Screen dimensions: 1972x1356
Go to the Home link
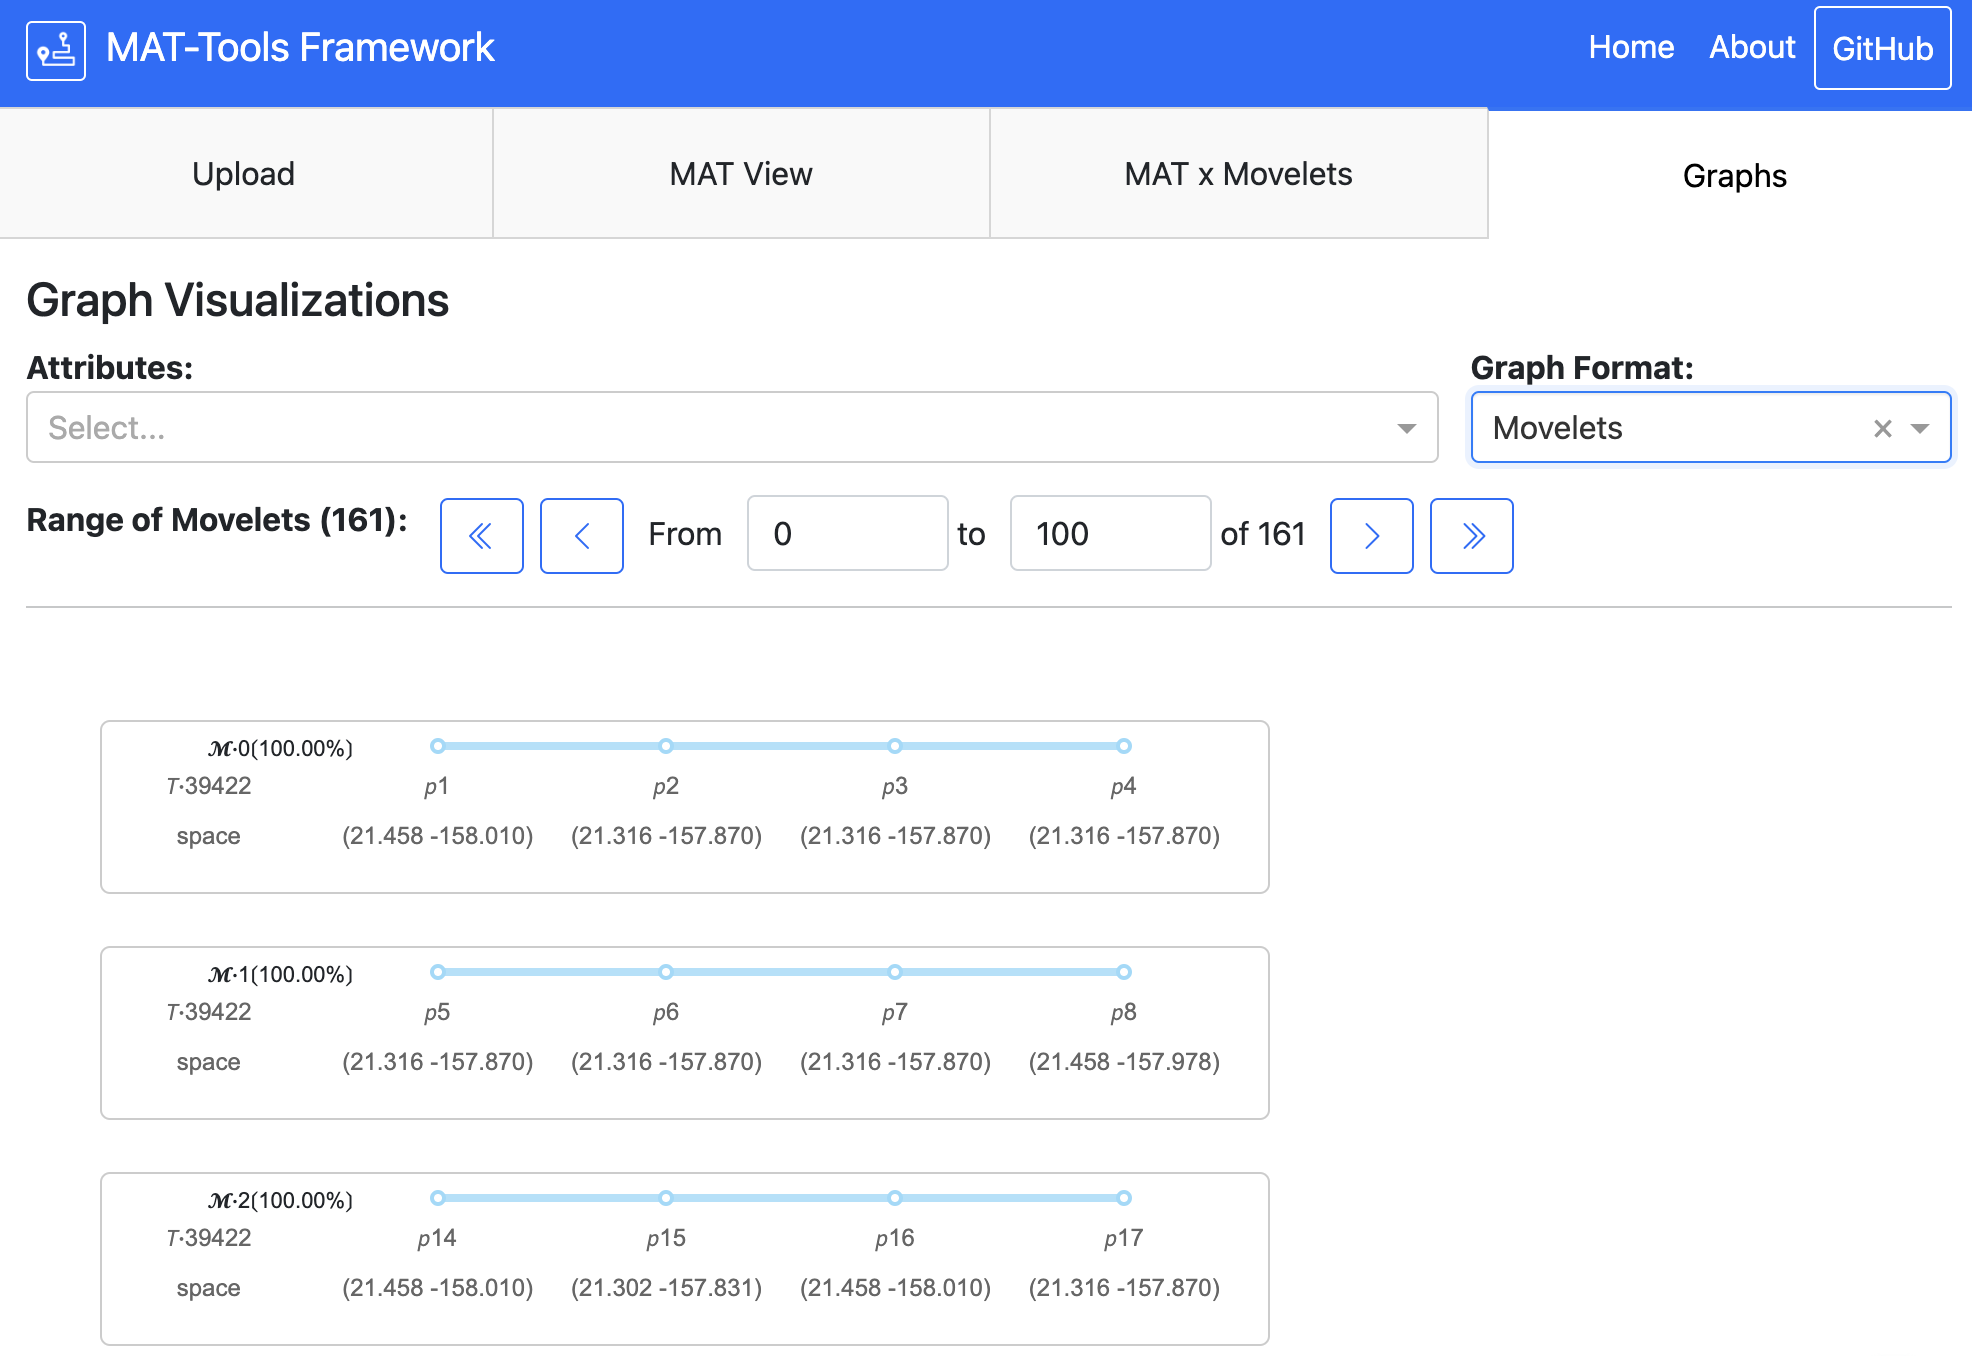(1631, 47)
